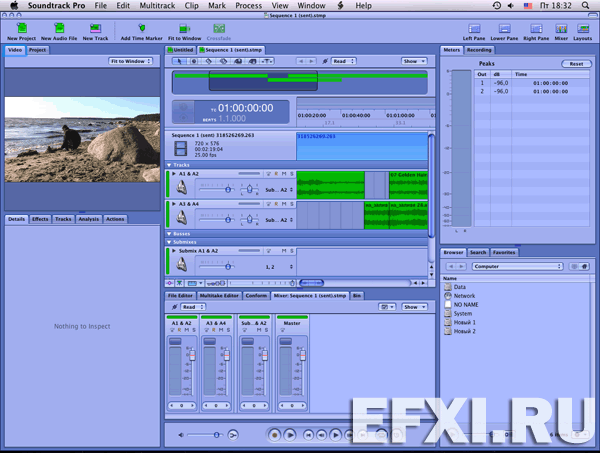600x453 pixels.
Task: Select the Blade All tool
Action: click(223, 61)
